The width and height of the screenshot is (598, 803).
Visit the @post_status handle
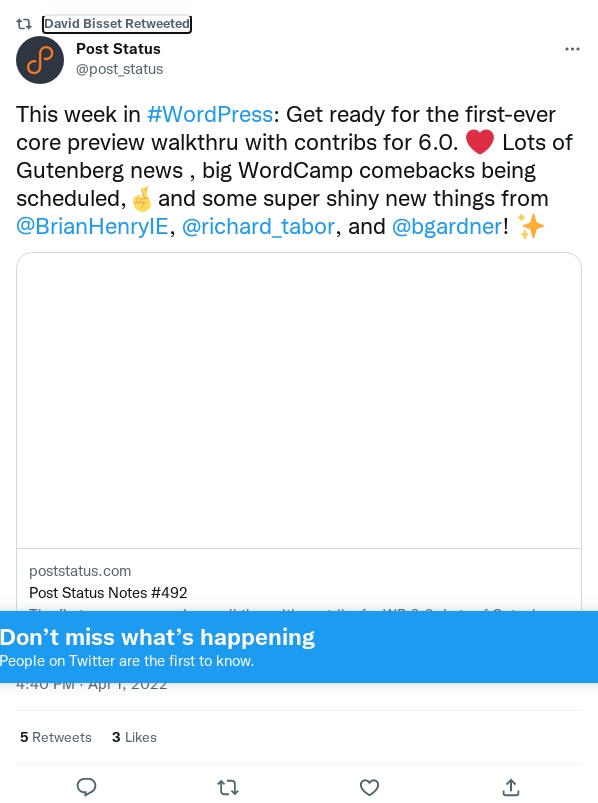[x=119, y=69]
